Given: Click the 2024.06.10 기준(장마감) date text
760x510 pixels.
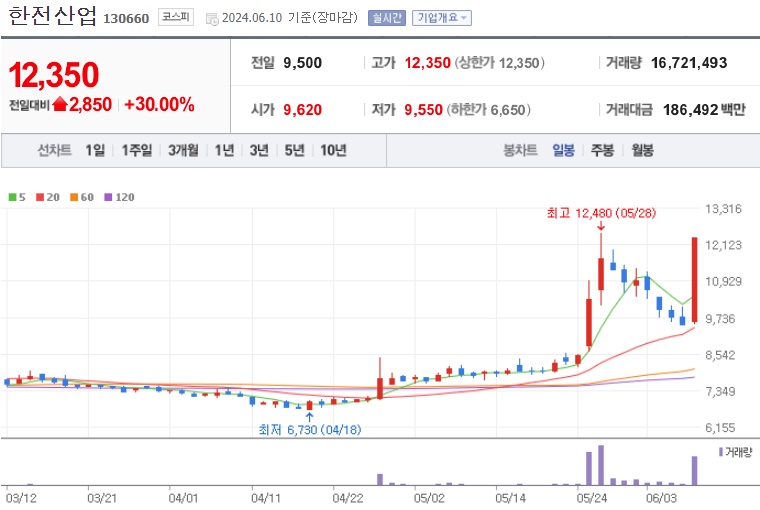Looking at the screenshot, I should tap(289, 18).
